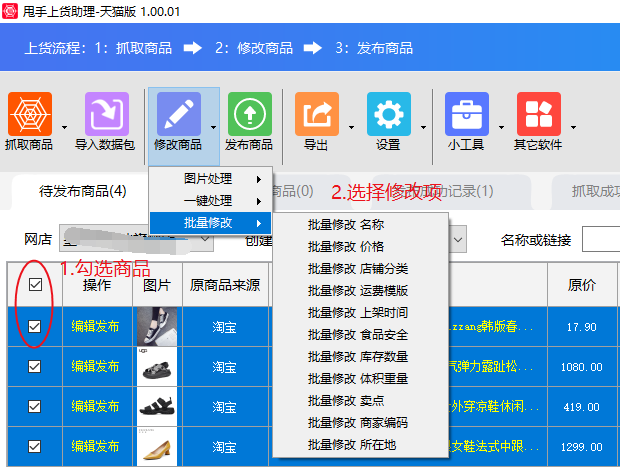Click the 原商品来源 column header
Image resolution: width=620 pixels, height=467 pixels.
tap(225, 285)
